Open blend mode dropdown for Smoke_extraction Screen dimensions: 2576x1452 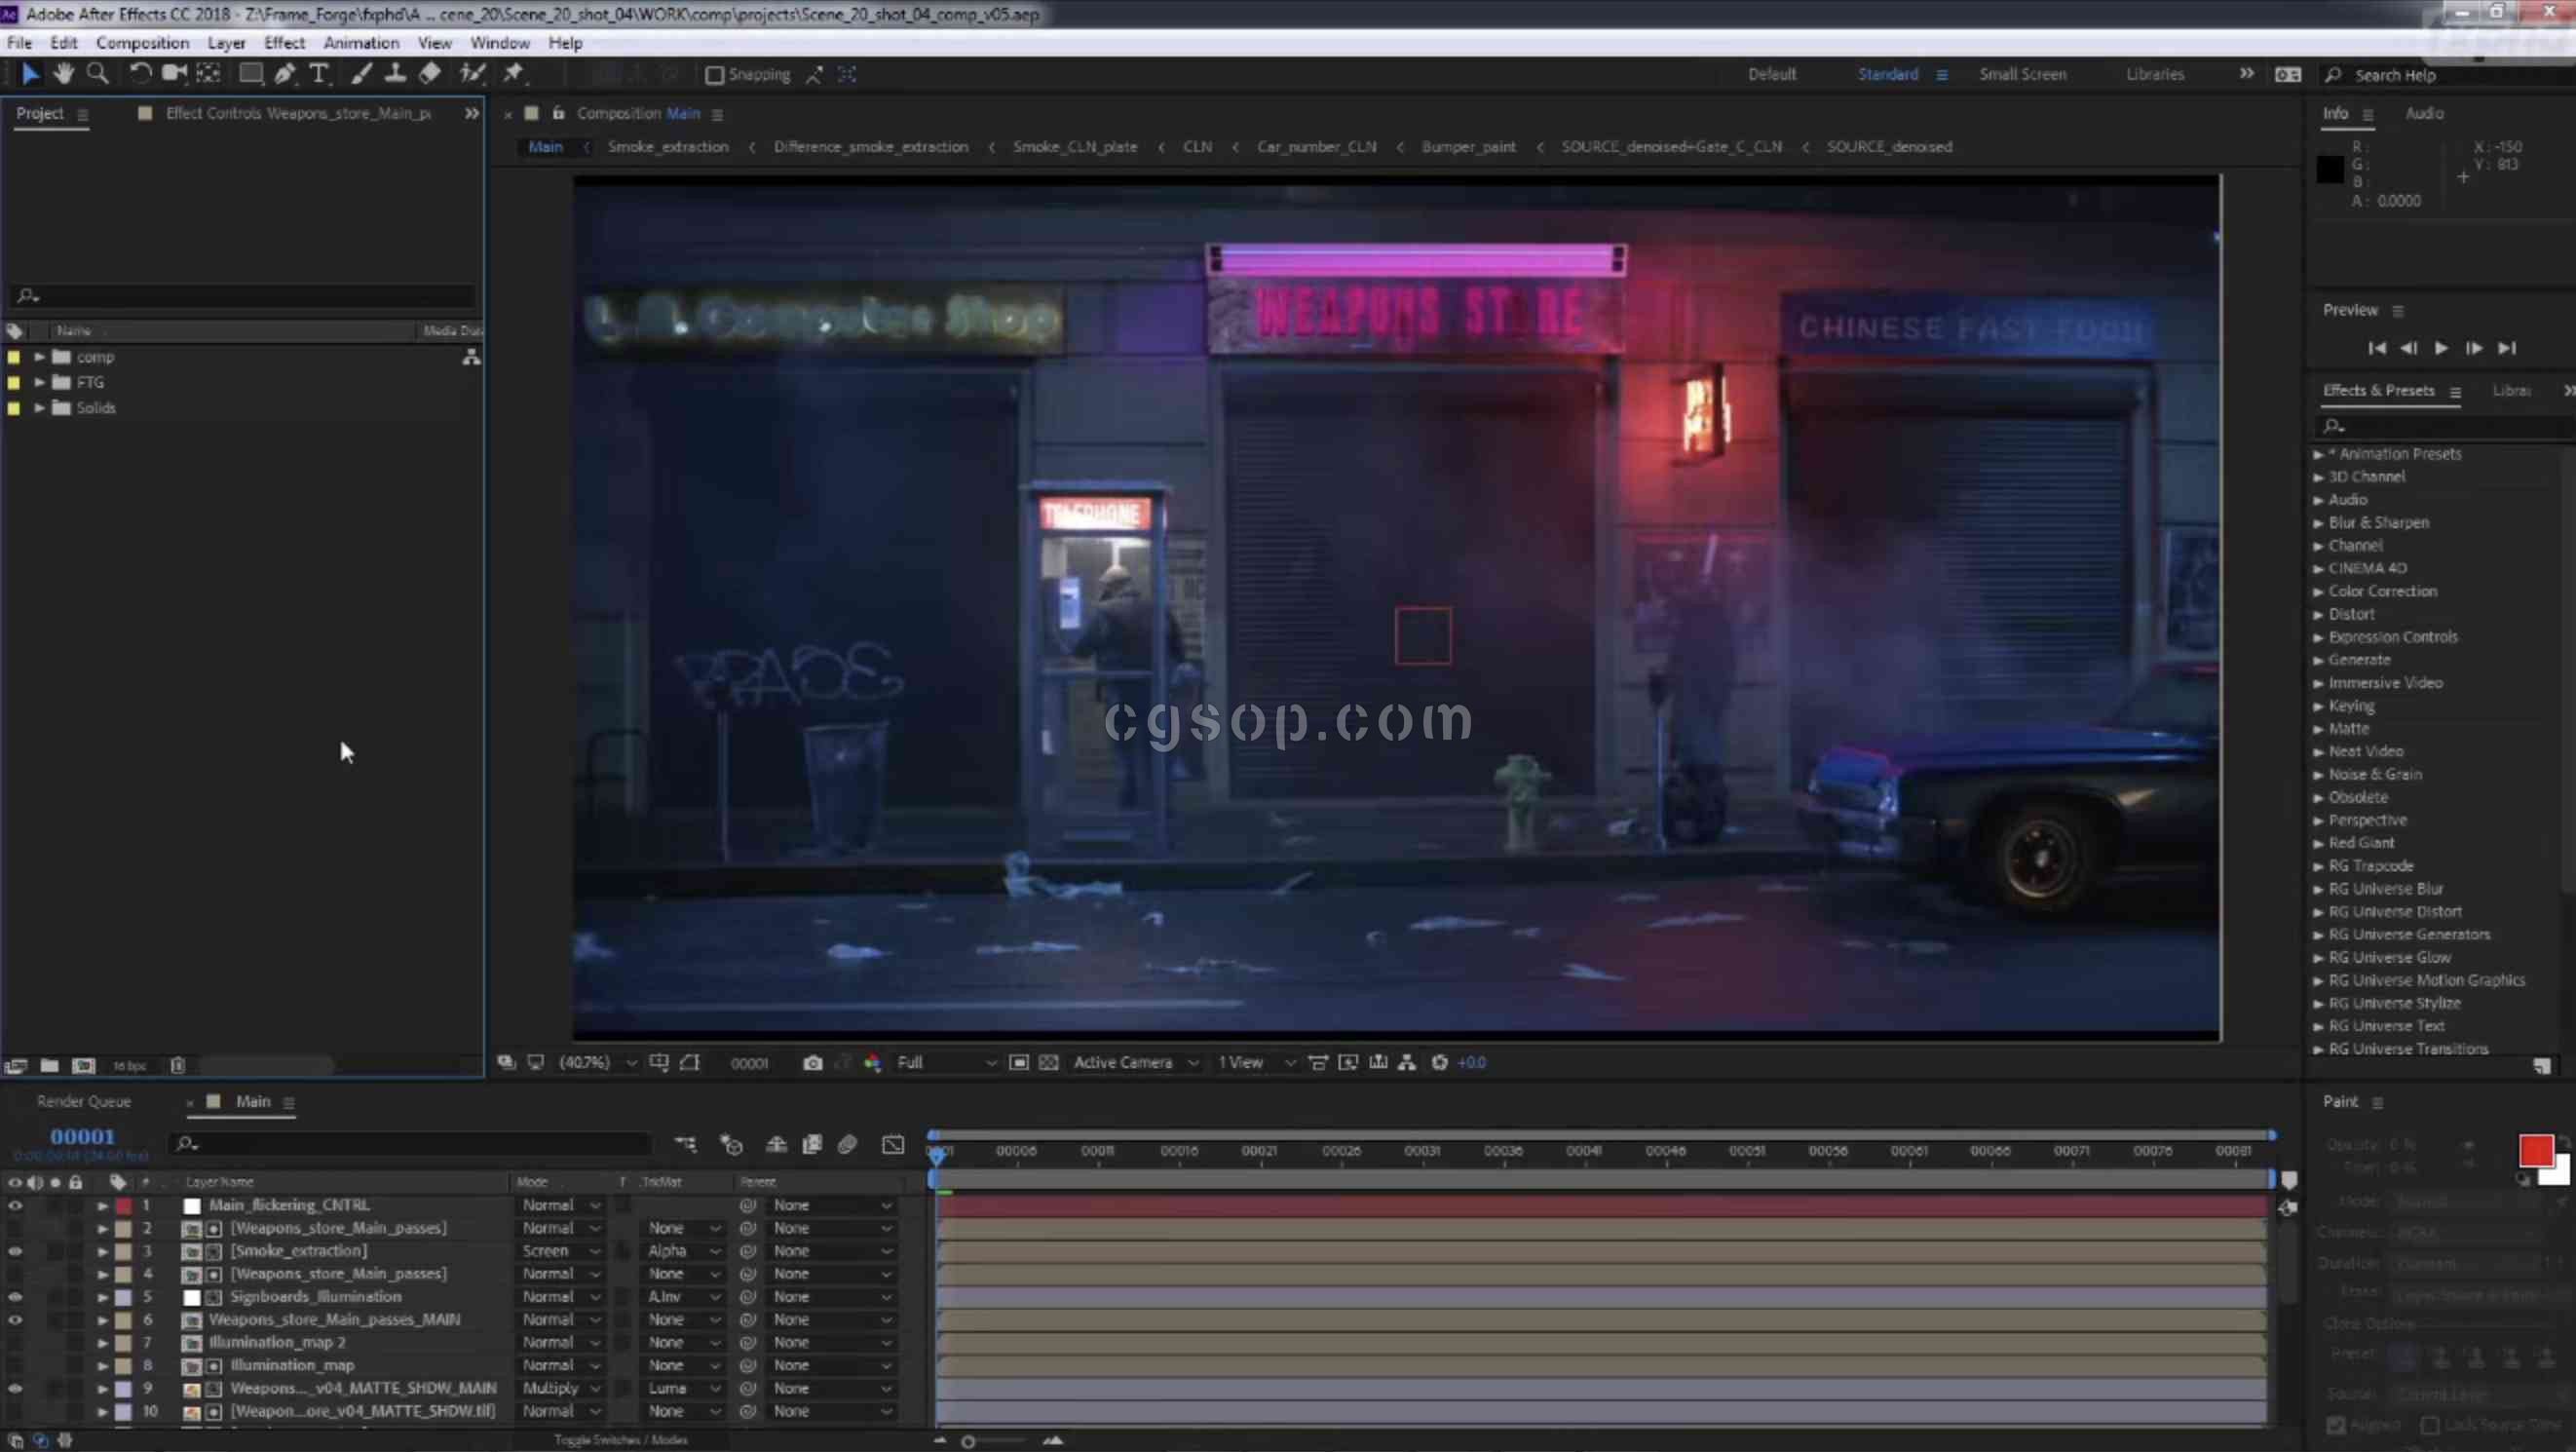click(x=560, y=1251)
